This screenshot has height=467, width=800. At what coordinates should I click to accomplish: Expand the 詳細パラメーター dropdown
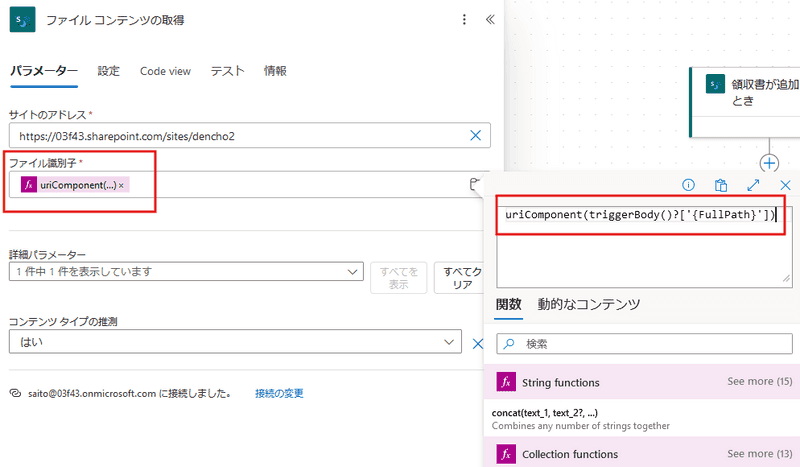click(353, 271)
